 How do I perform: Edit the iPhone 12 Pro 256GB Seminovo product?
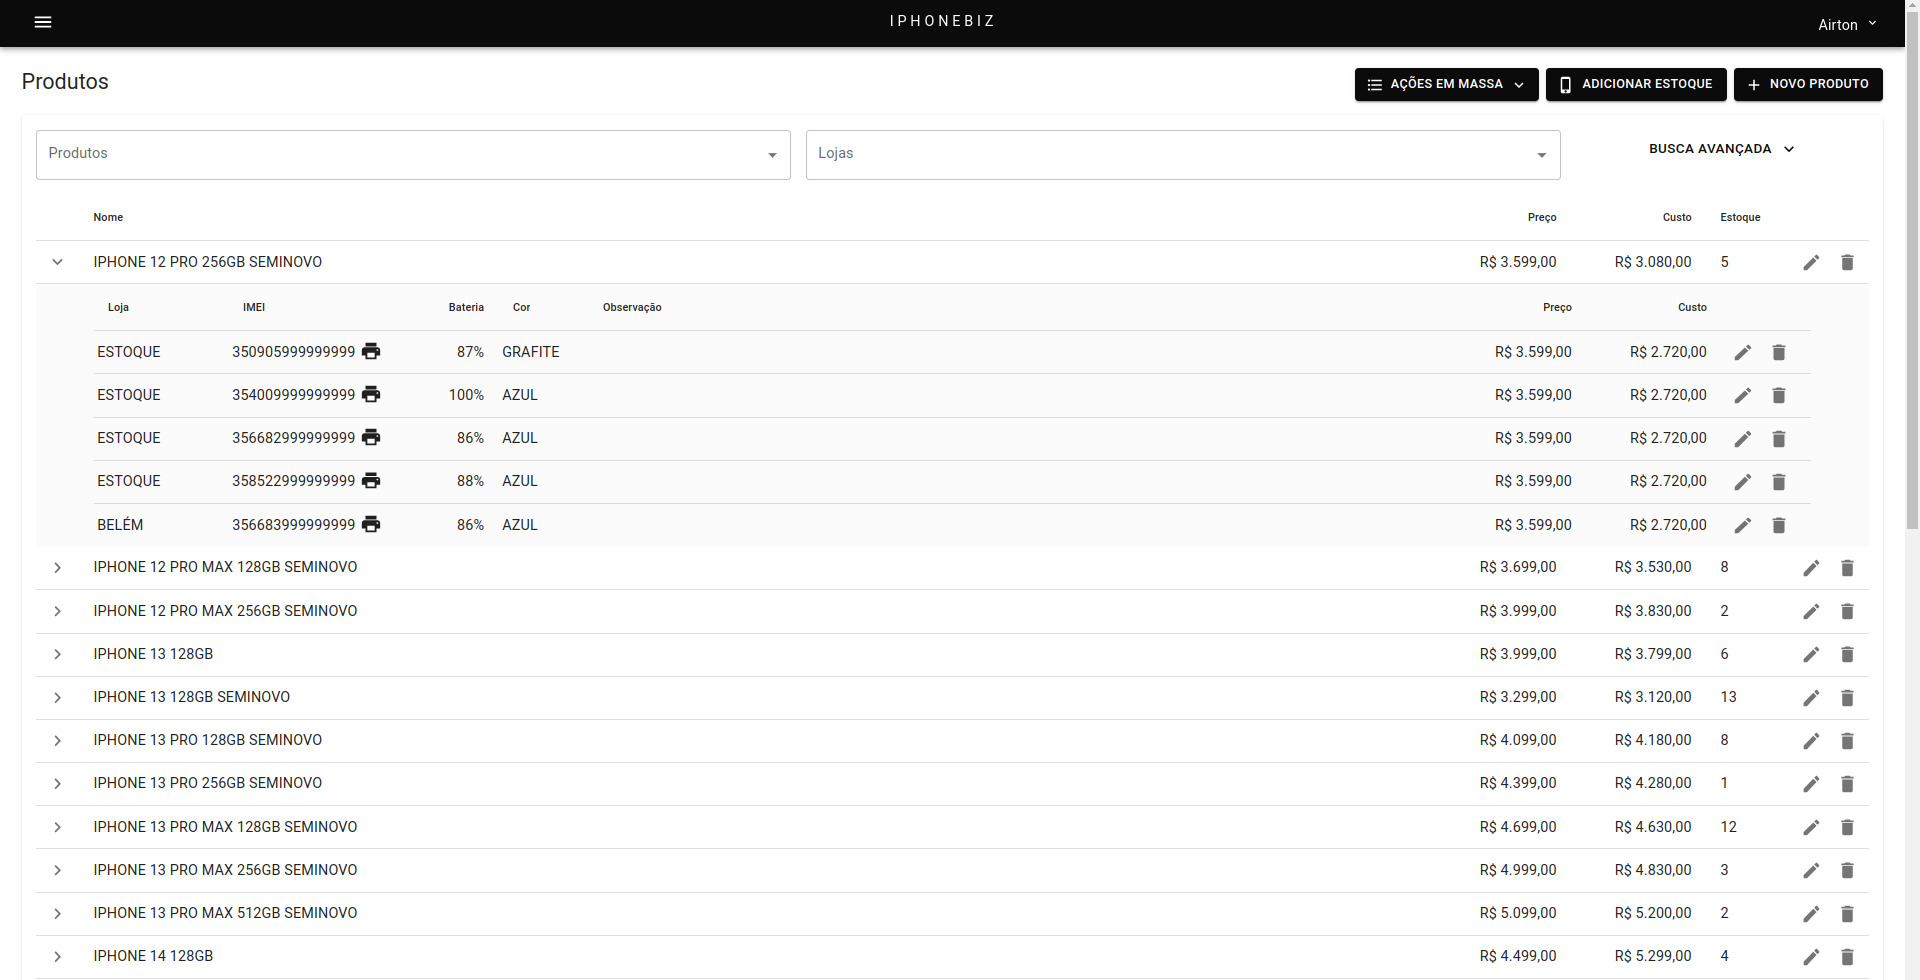1811,262
